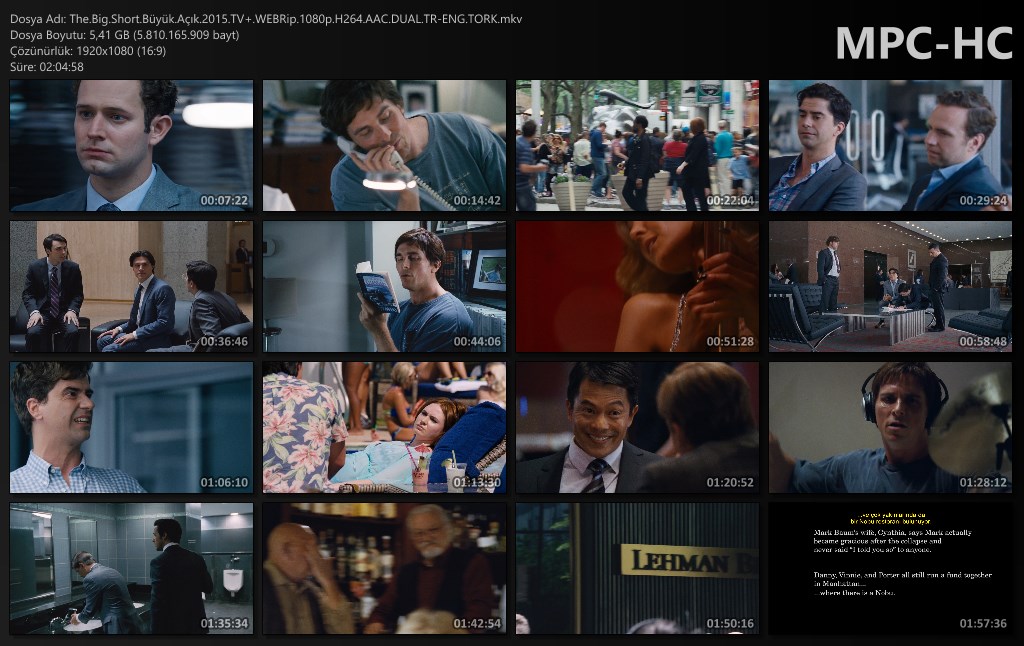Select the red-toned frame at 00:51:28

pos(637,287)
